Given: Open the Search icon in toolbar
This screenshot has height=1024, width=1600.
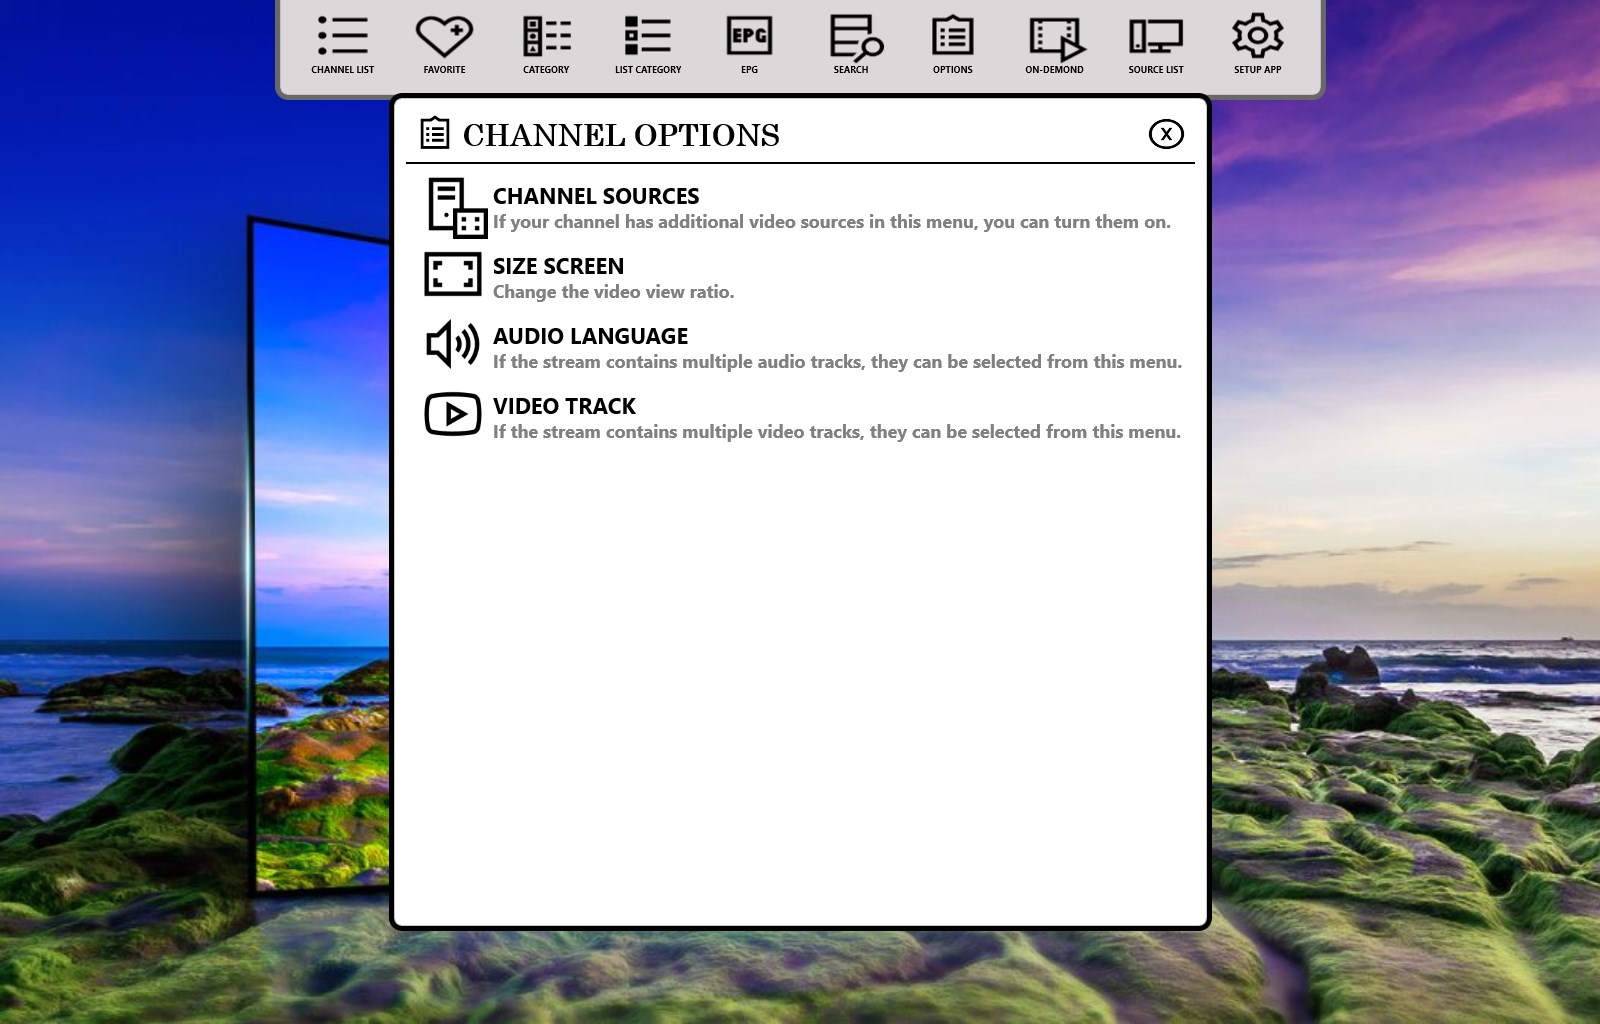Looking at the screenshot, I should pos(856,37).
